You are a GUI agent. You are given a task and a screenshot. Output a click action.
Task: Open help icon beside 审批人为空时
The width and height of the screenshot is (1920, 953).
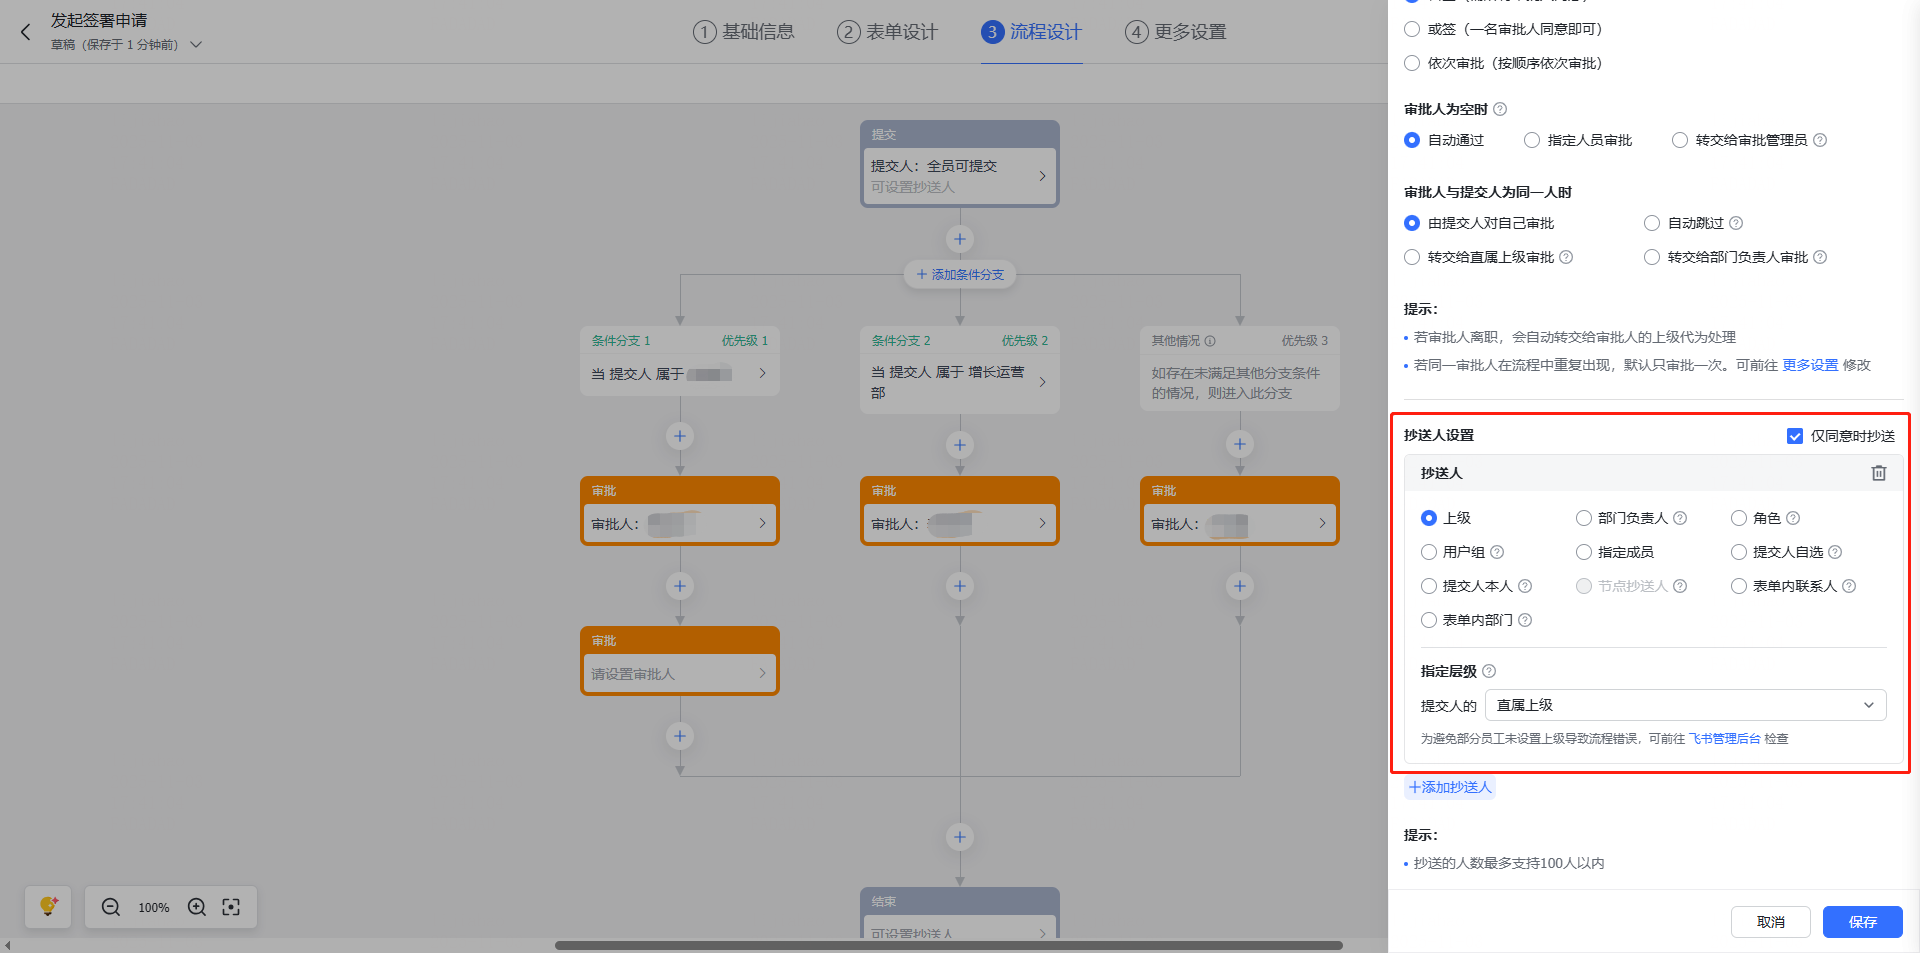pyautogui.click(x=1500, y=109)
